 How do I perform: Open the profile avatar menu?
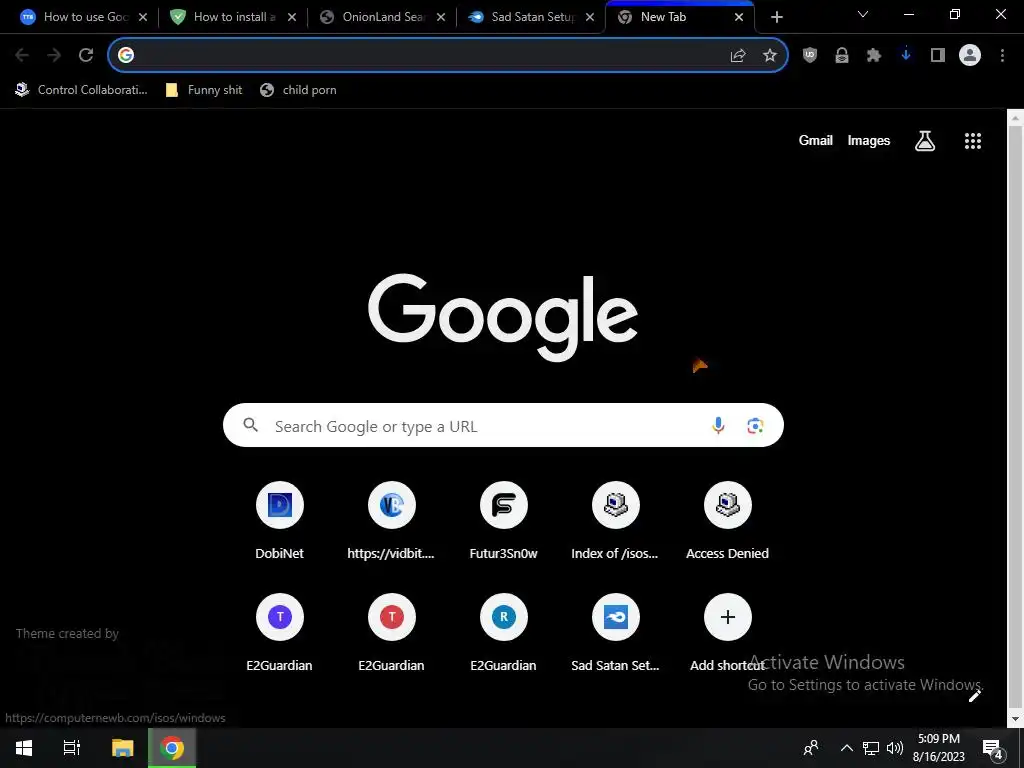click(970, 56)
